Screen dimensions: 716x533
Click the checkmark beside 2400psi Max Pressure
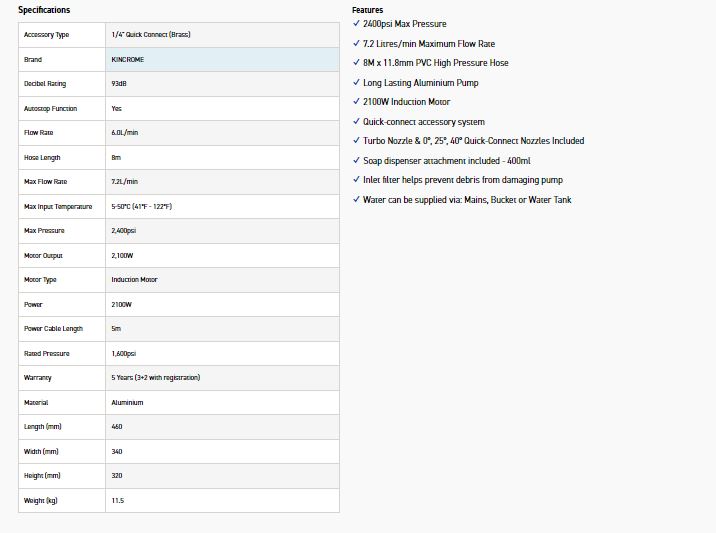356,24
